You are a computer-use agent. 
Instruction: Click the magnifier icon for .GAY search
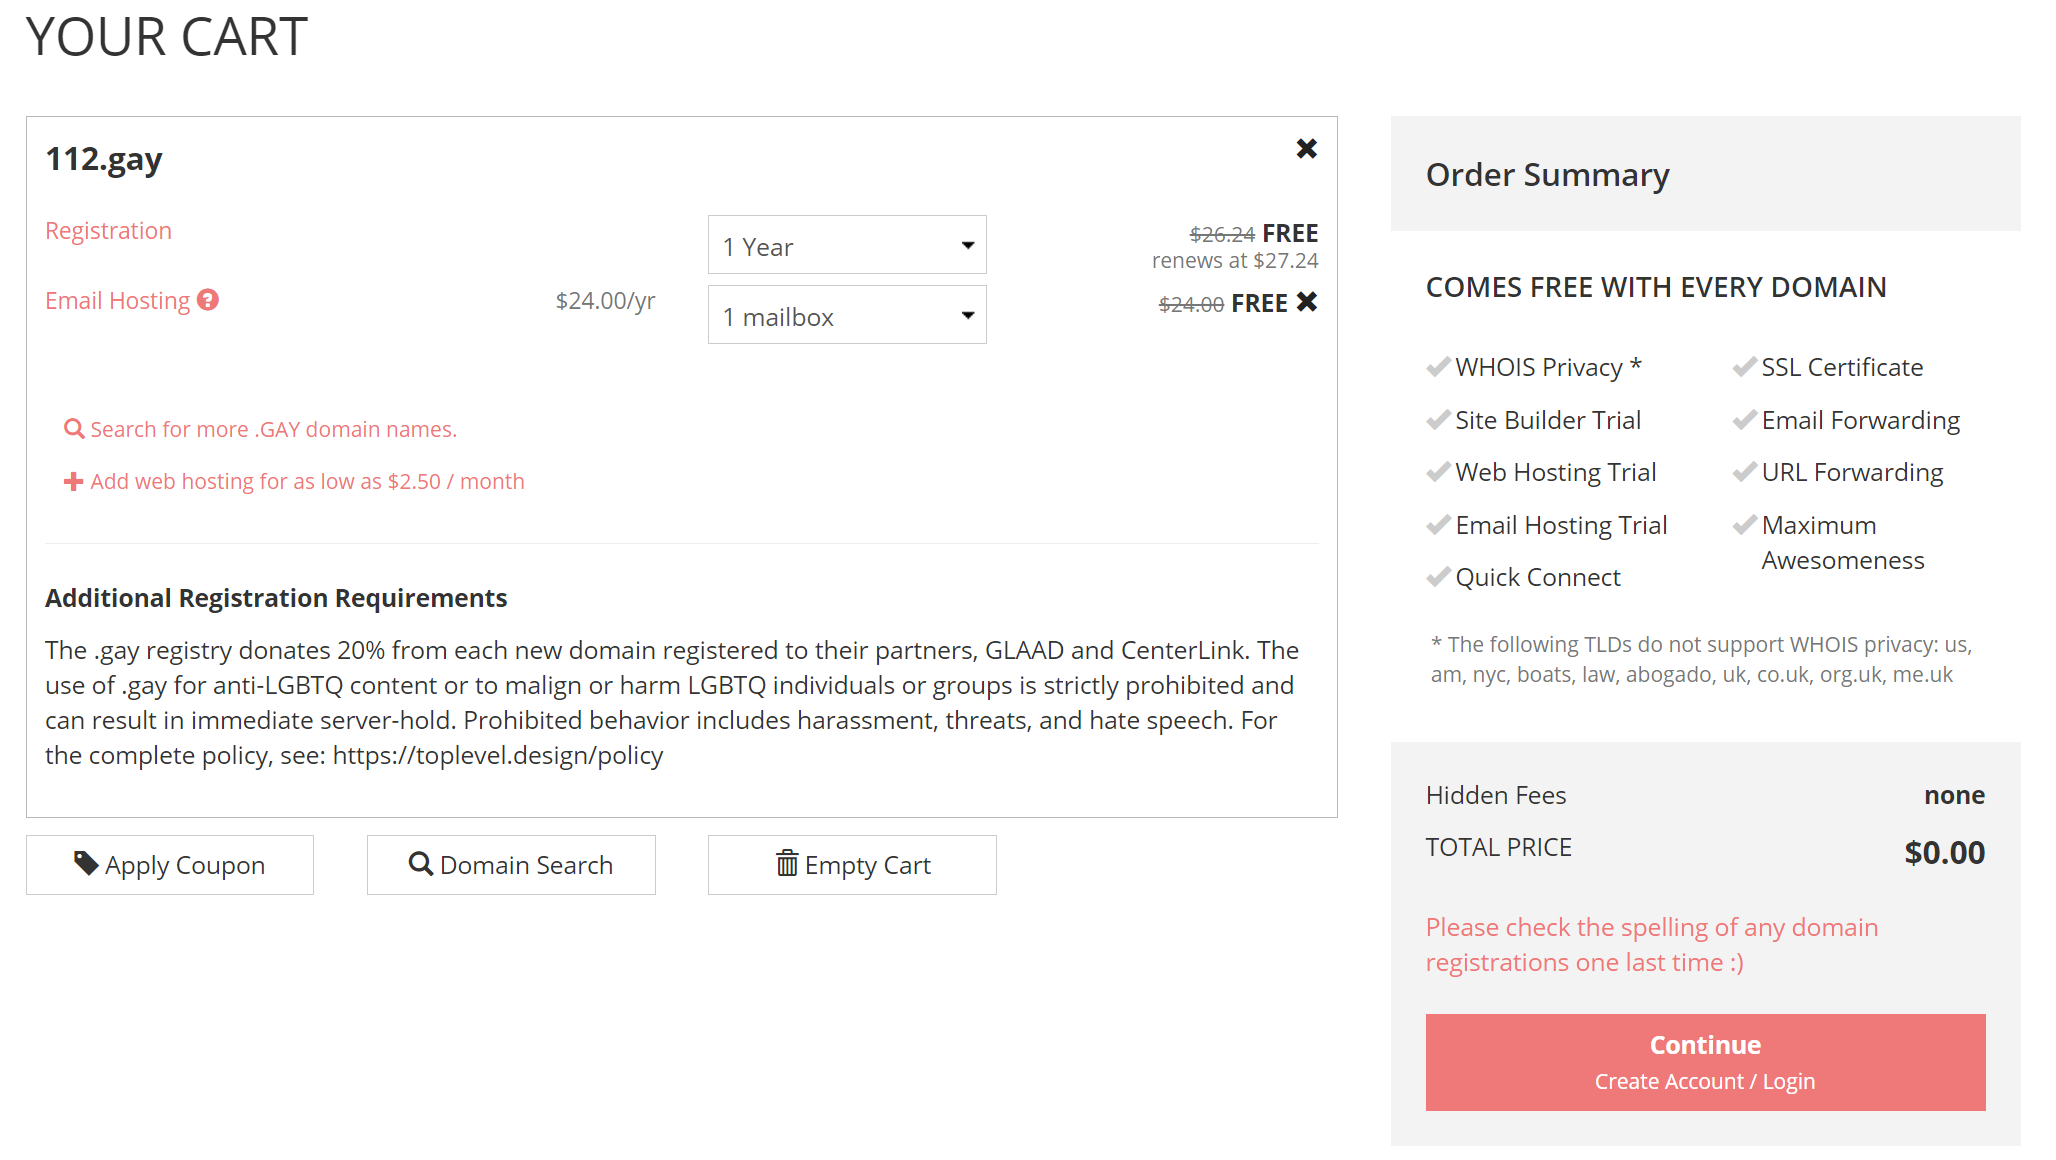[x=74, y=429]
